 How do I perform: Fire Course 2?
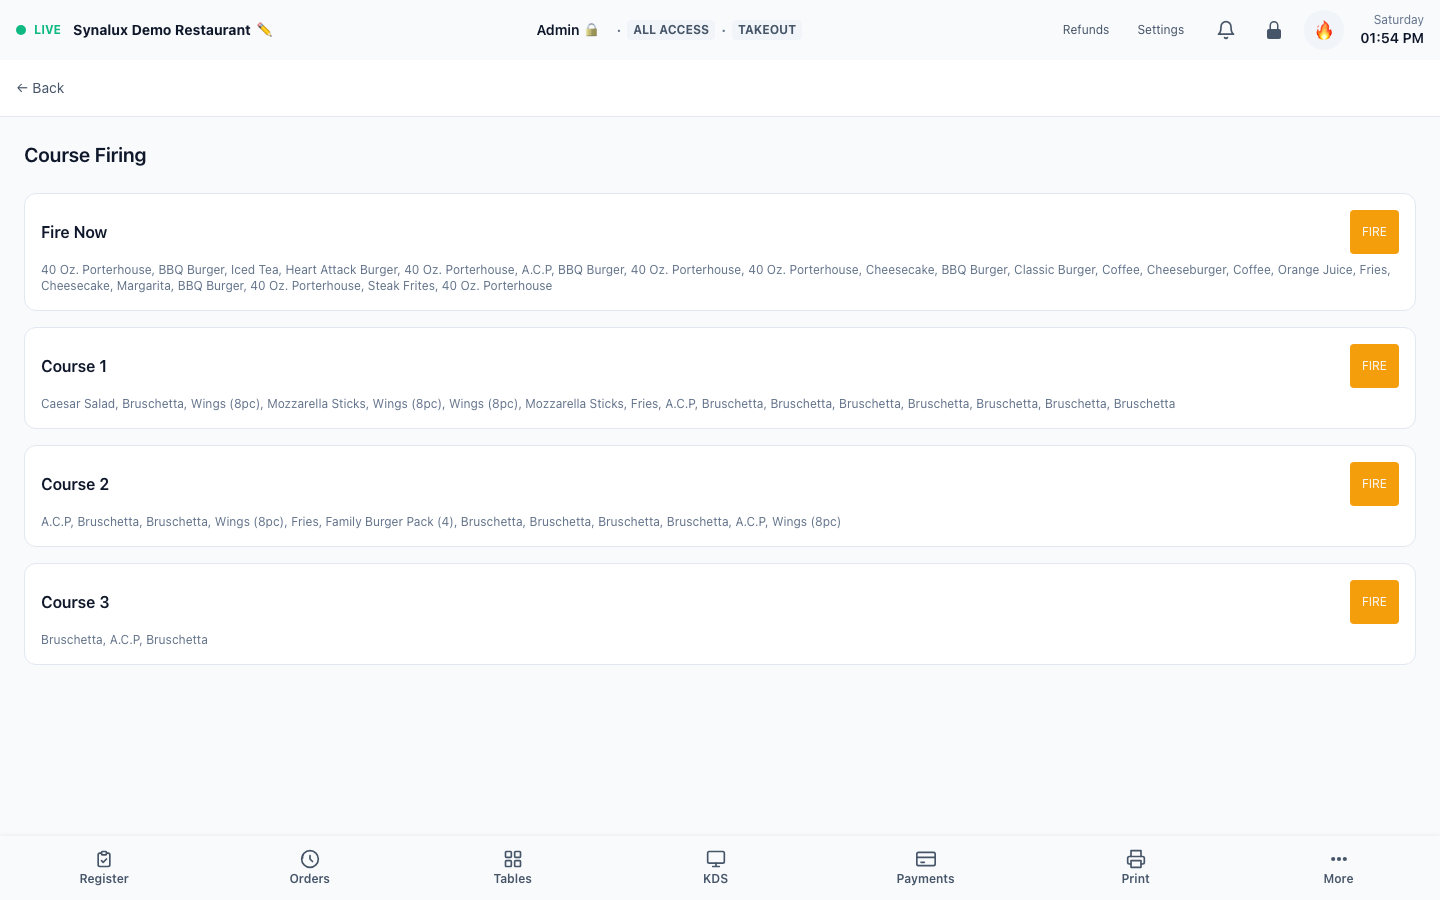1374,484
